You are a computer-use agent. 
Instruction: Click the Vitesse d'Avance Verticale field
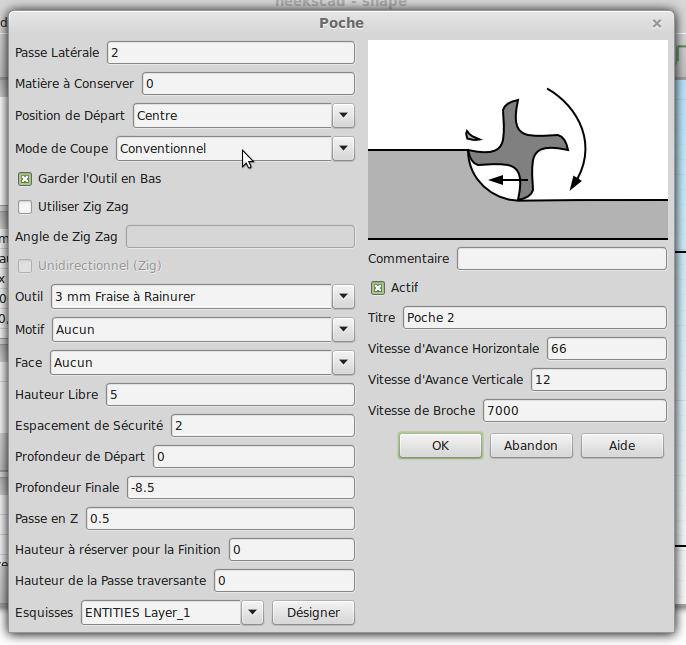599,379
